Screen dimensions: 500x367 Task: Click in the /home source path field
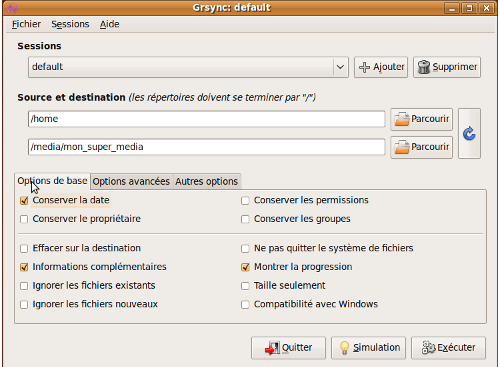click(207, 119)
